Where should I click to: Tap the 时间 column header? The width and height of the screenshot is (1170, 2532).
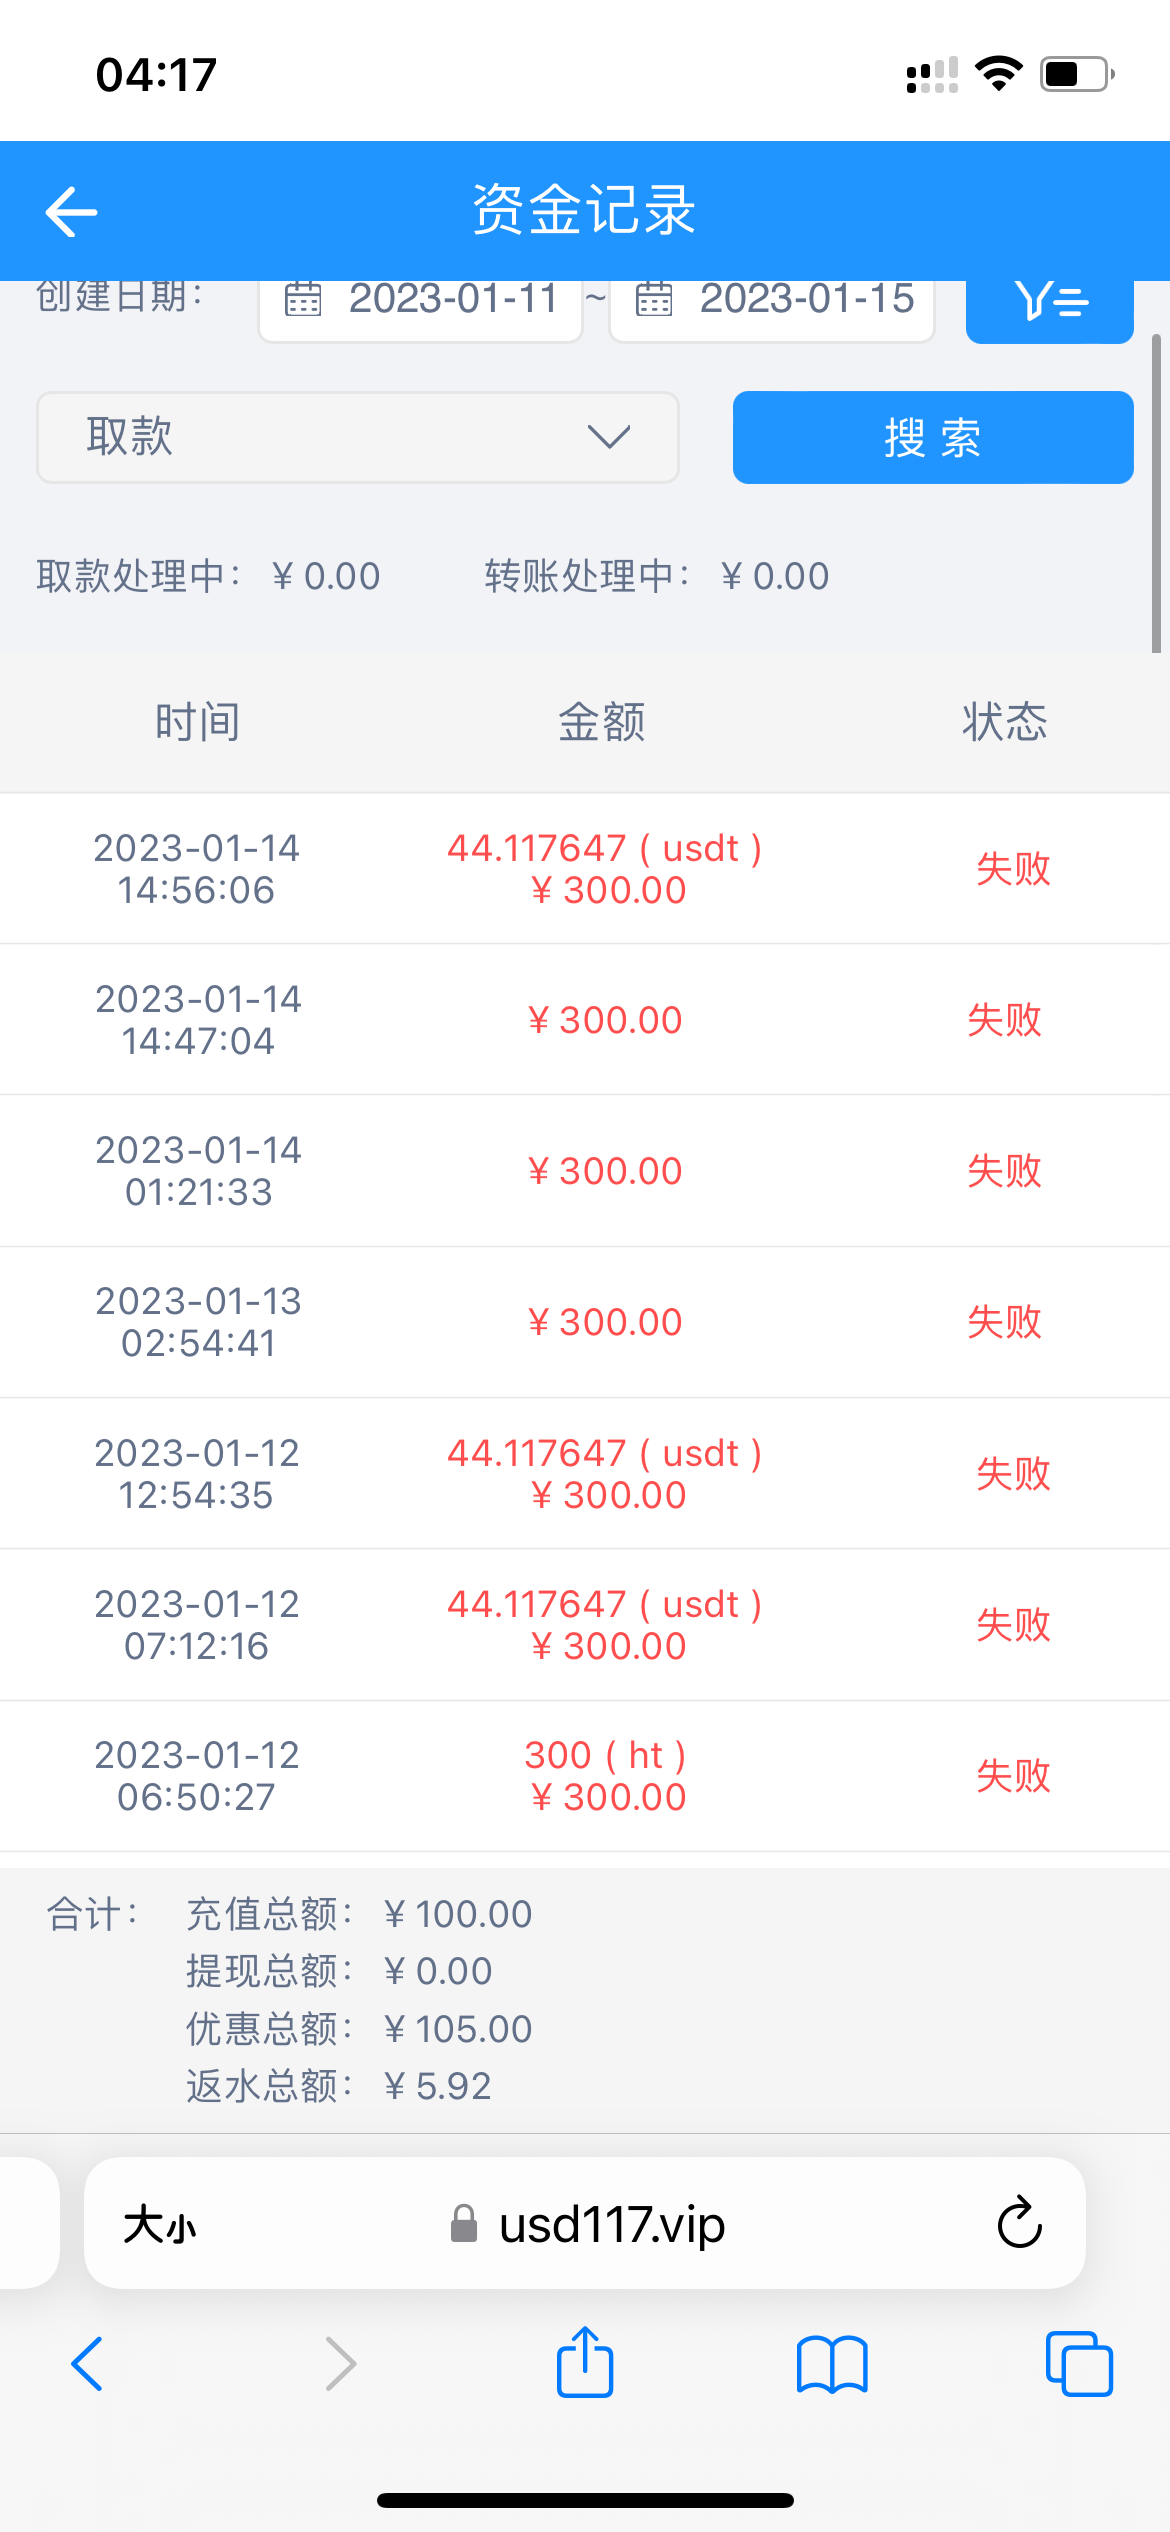tap(197, 722)
